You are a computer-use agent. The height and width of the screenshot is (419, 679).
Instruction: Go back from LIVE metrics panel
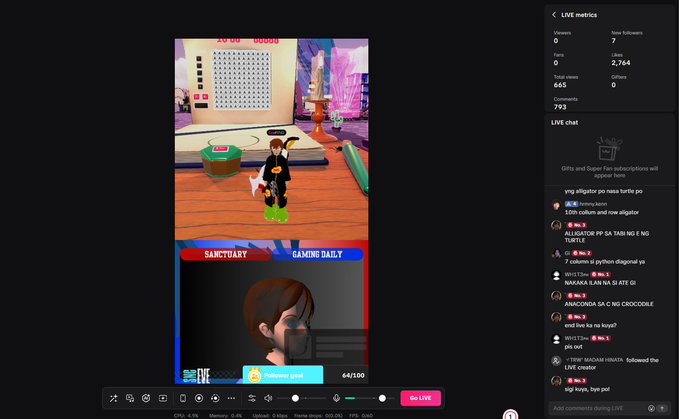(554, 15)
